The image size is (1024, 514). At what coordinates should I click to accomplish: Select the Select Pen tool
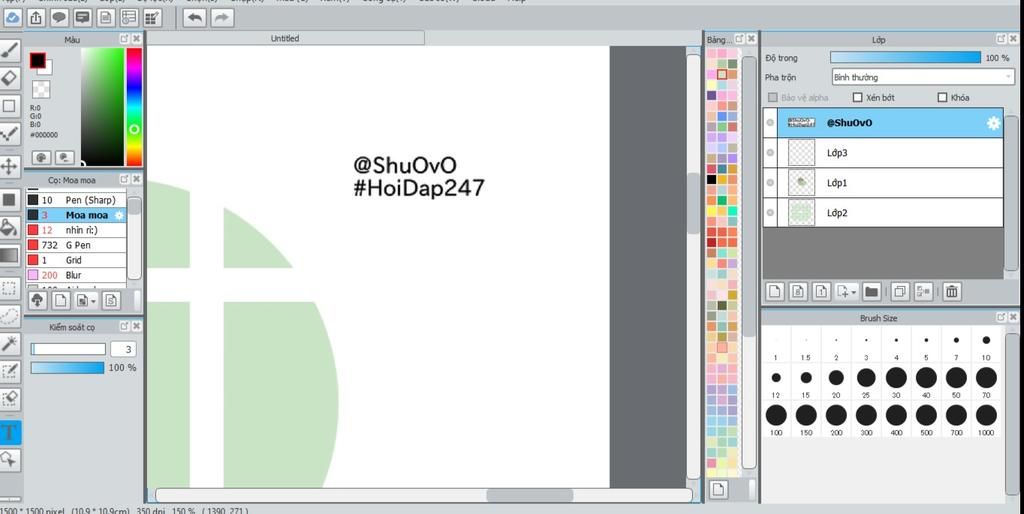pyautogui.click(x=10, y=371)
